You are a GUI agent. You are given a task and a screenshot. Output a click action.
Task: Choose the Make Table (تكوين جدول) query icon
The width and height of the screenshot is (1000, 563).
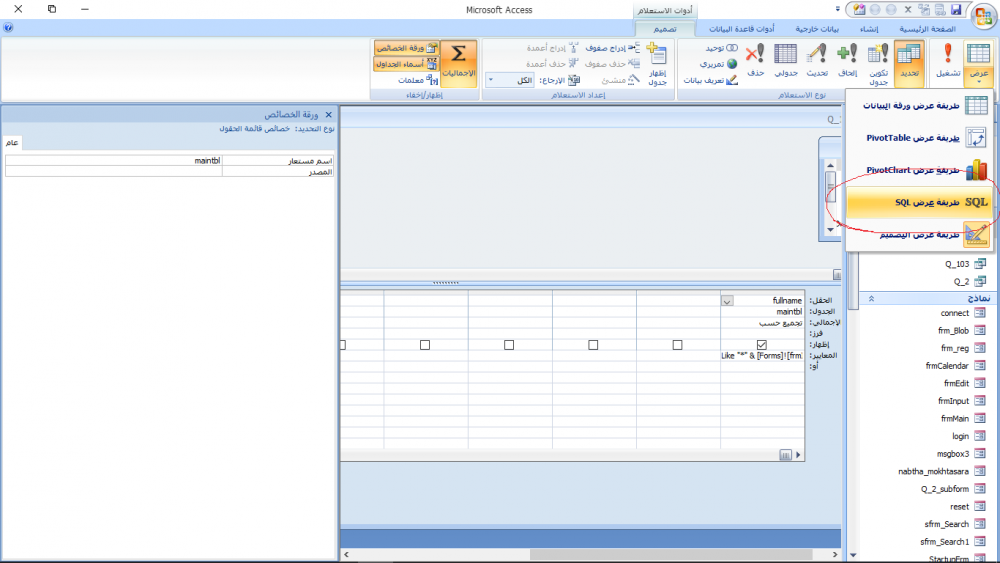pos(878,63)
